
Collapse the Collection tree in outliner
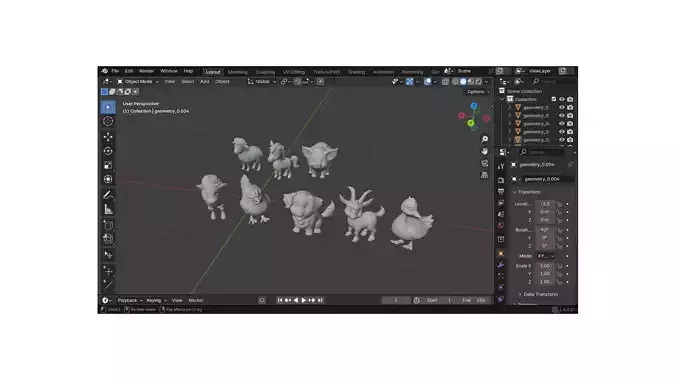point(502,99)
